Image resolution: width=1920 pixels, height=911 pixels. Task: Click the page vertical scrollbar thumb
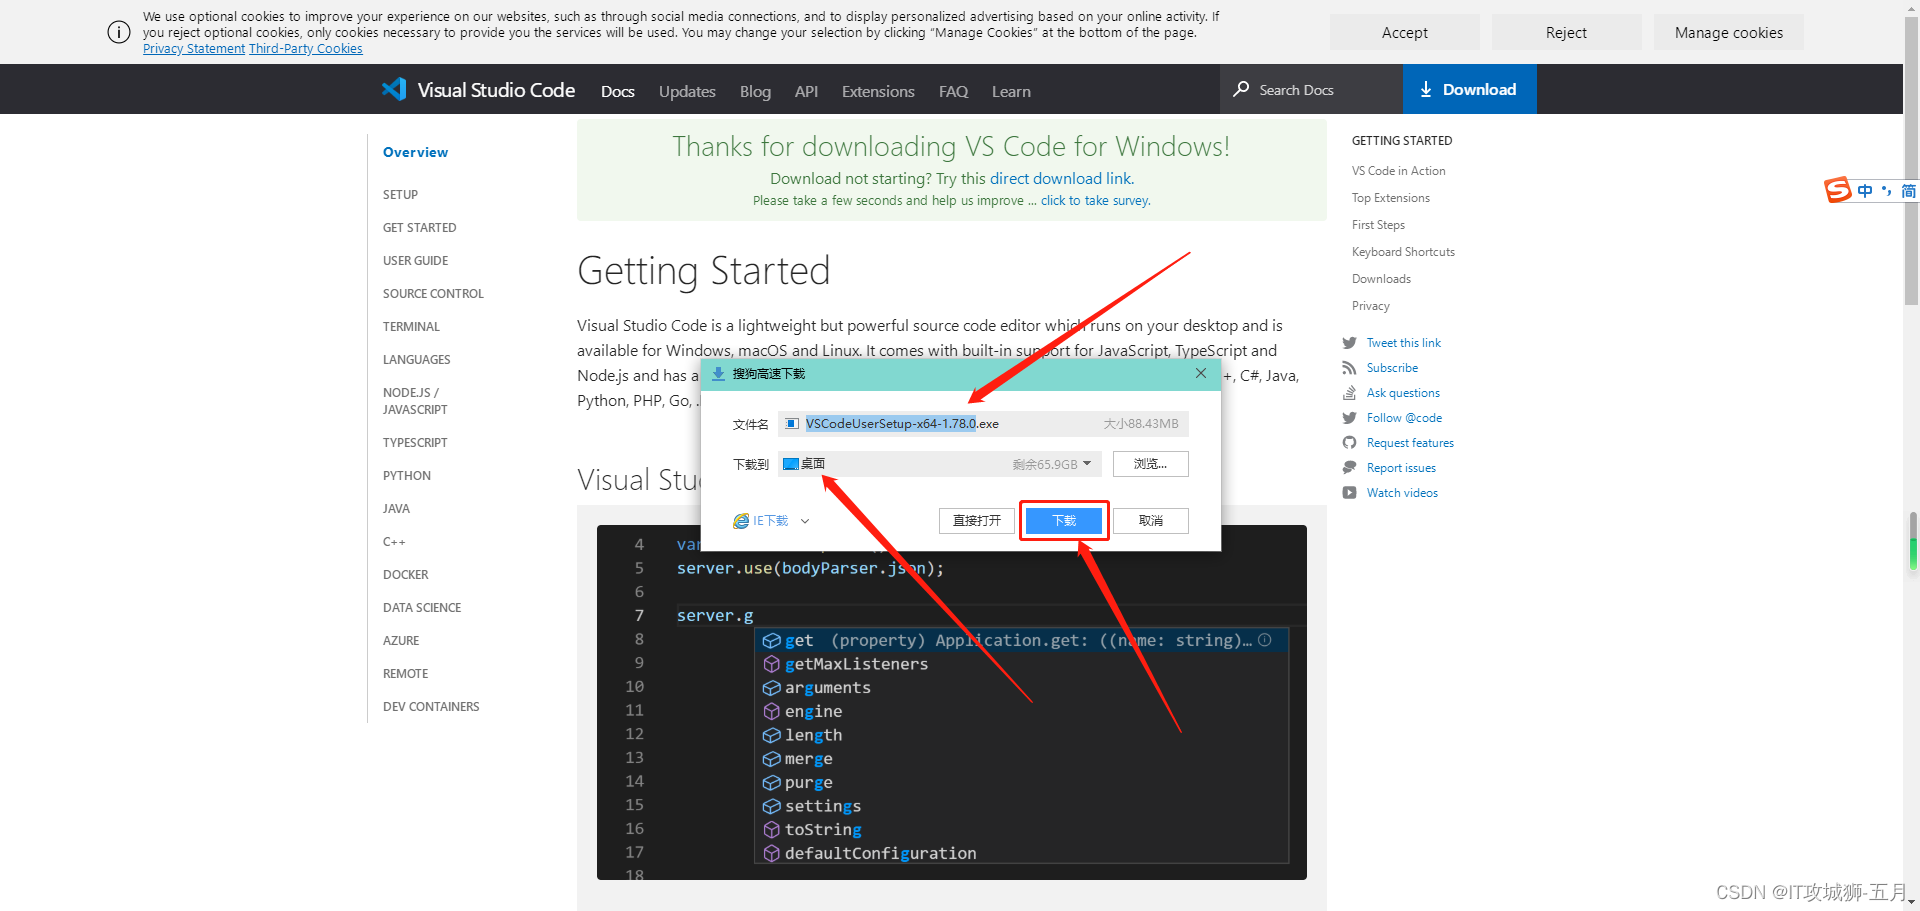coord(1911,160)
